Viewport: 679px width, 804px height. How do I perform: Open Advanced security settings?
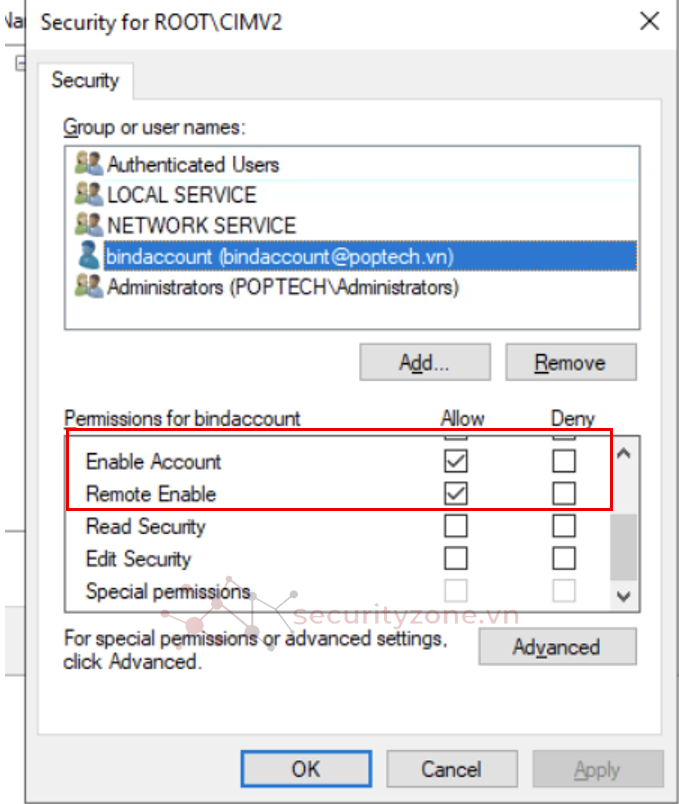(556, 647)
